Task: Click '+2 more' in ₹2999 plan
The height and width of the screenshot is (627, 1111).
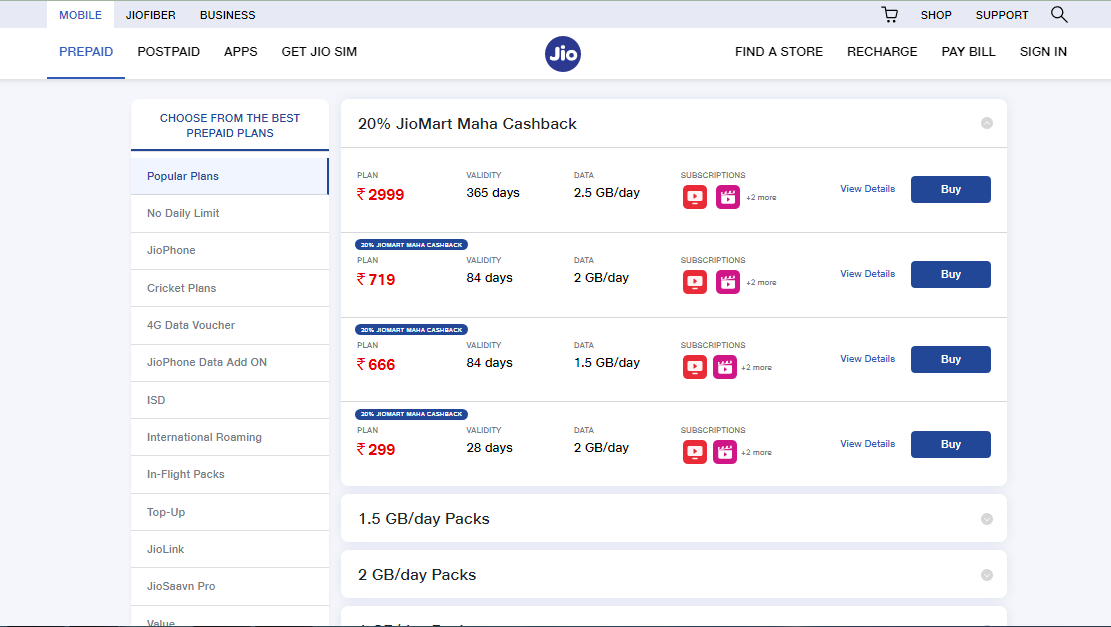Action: click(761, 198)
